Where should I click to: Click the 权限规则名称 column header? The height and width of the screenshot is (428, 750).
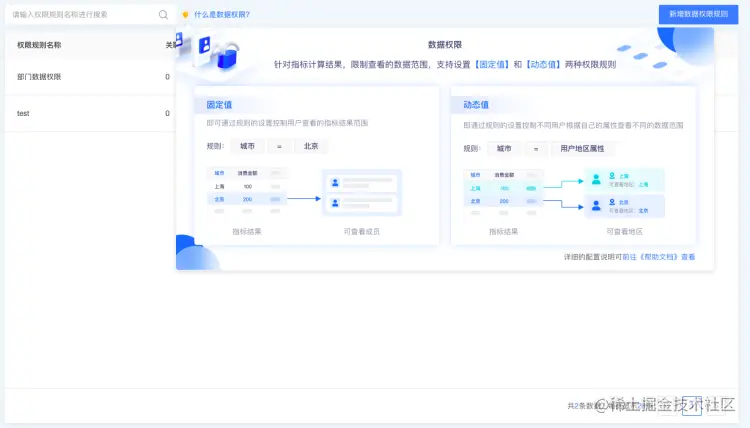point(39,45)
